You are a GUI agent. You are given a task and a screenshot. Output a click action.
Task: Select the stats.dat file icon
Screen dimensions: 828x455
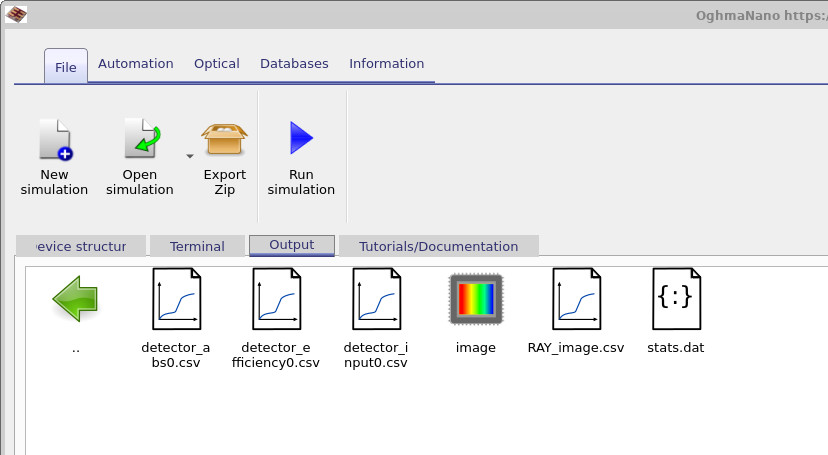(x=676, y=299)
